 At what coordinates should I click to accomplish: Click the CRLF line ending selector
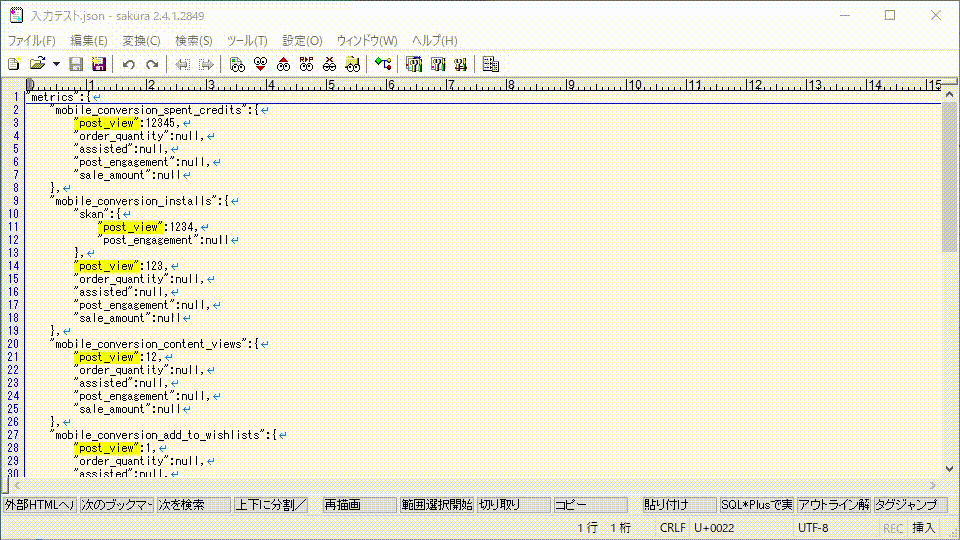[673, 527]
